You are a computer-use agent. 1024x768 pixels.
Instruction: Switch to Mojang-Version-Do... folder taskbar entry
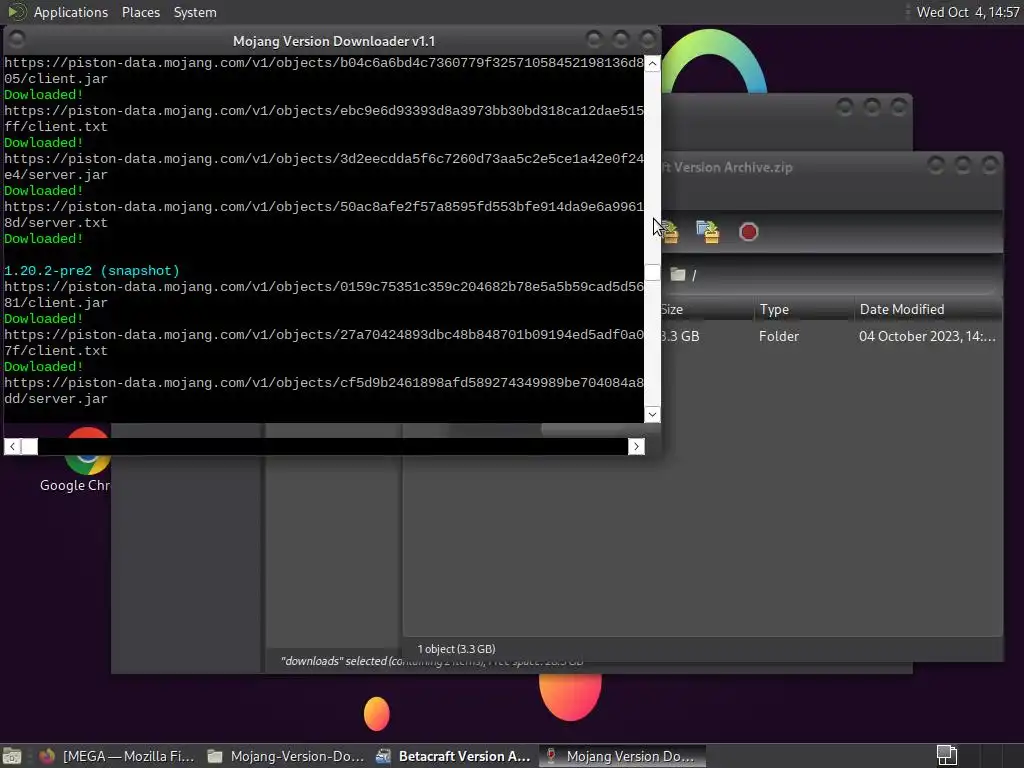286,756
